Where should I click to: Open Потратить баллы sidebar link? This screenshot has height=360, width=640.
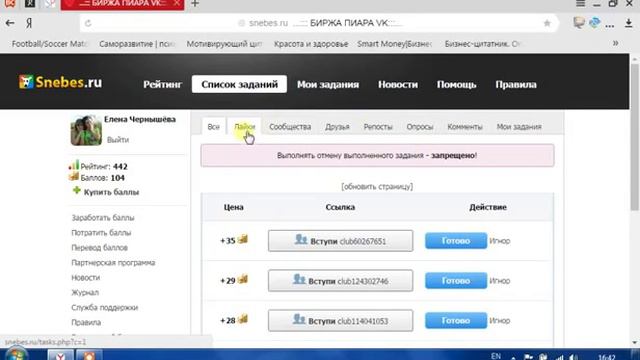(x=101, y=233)
